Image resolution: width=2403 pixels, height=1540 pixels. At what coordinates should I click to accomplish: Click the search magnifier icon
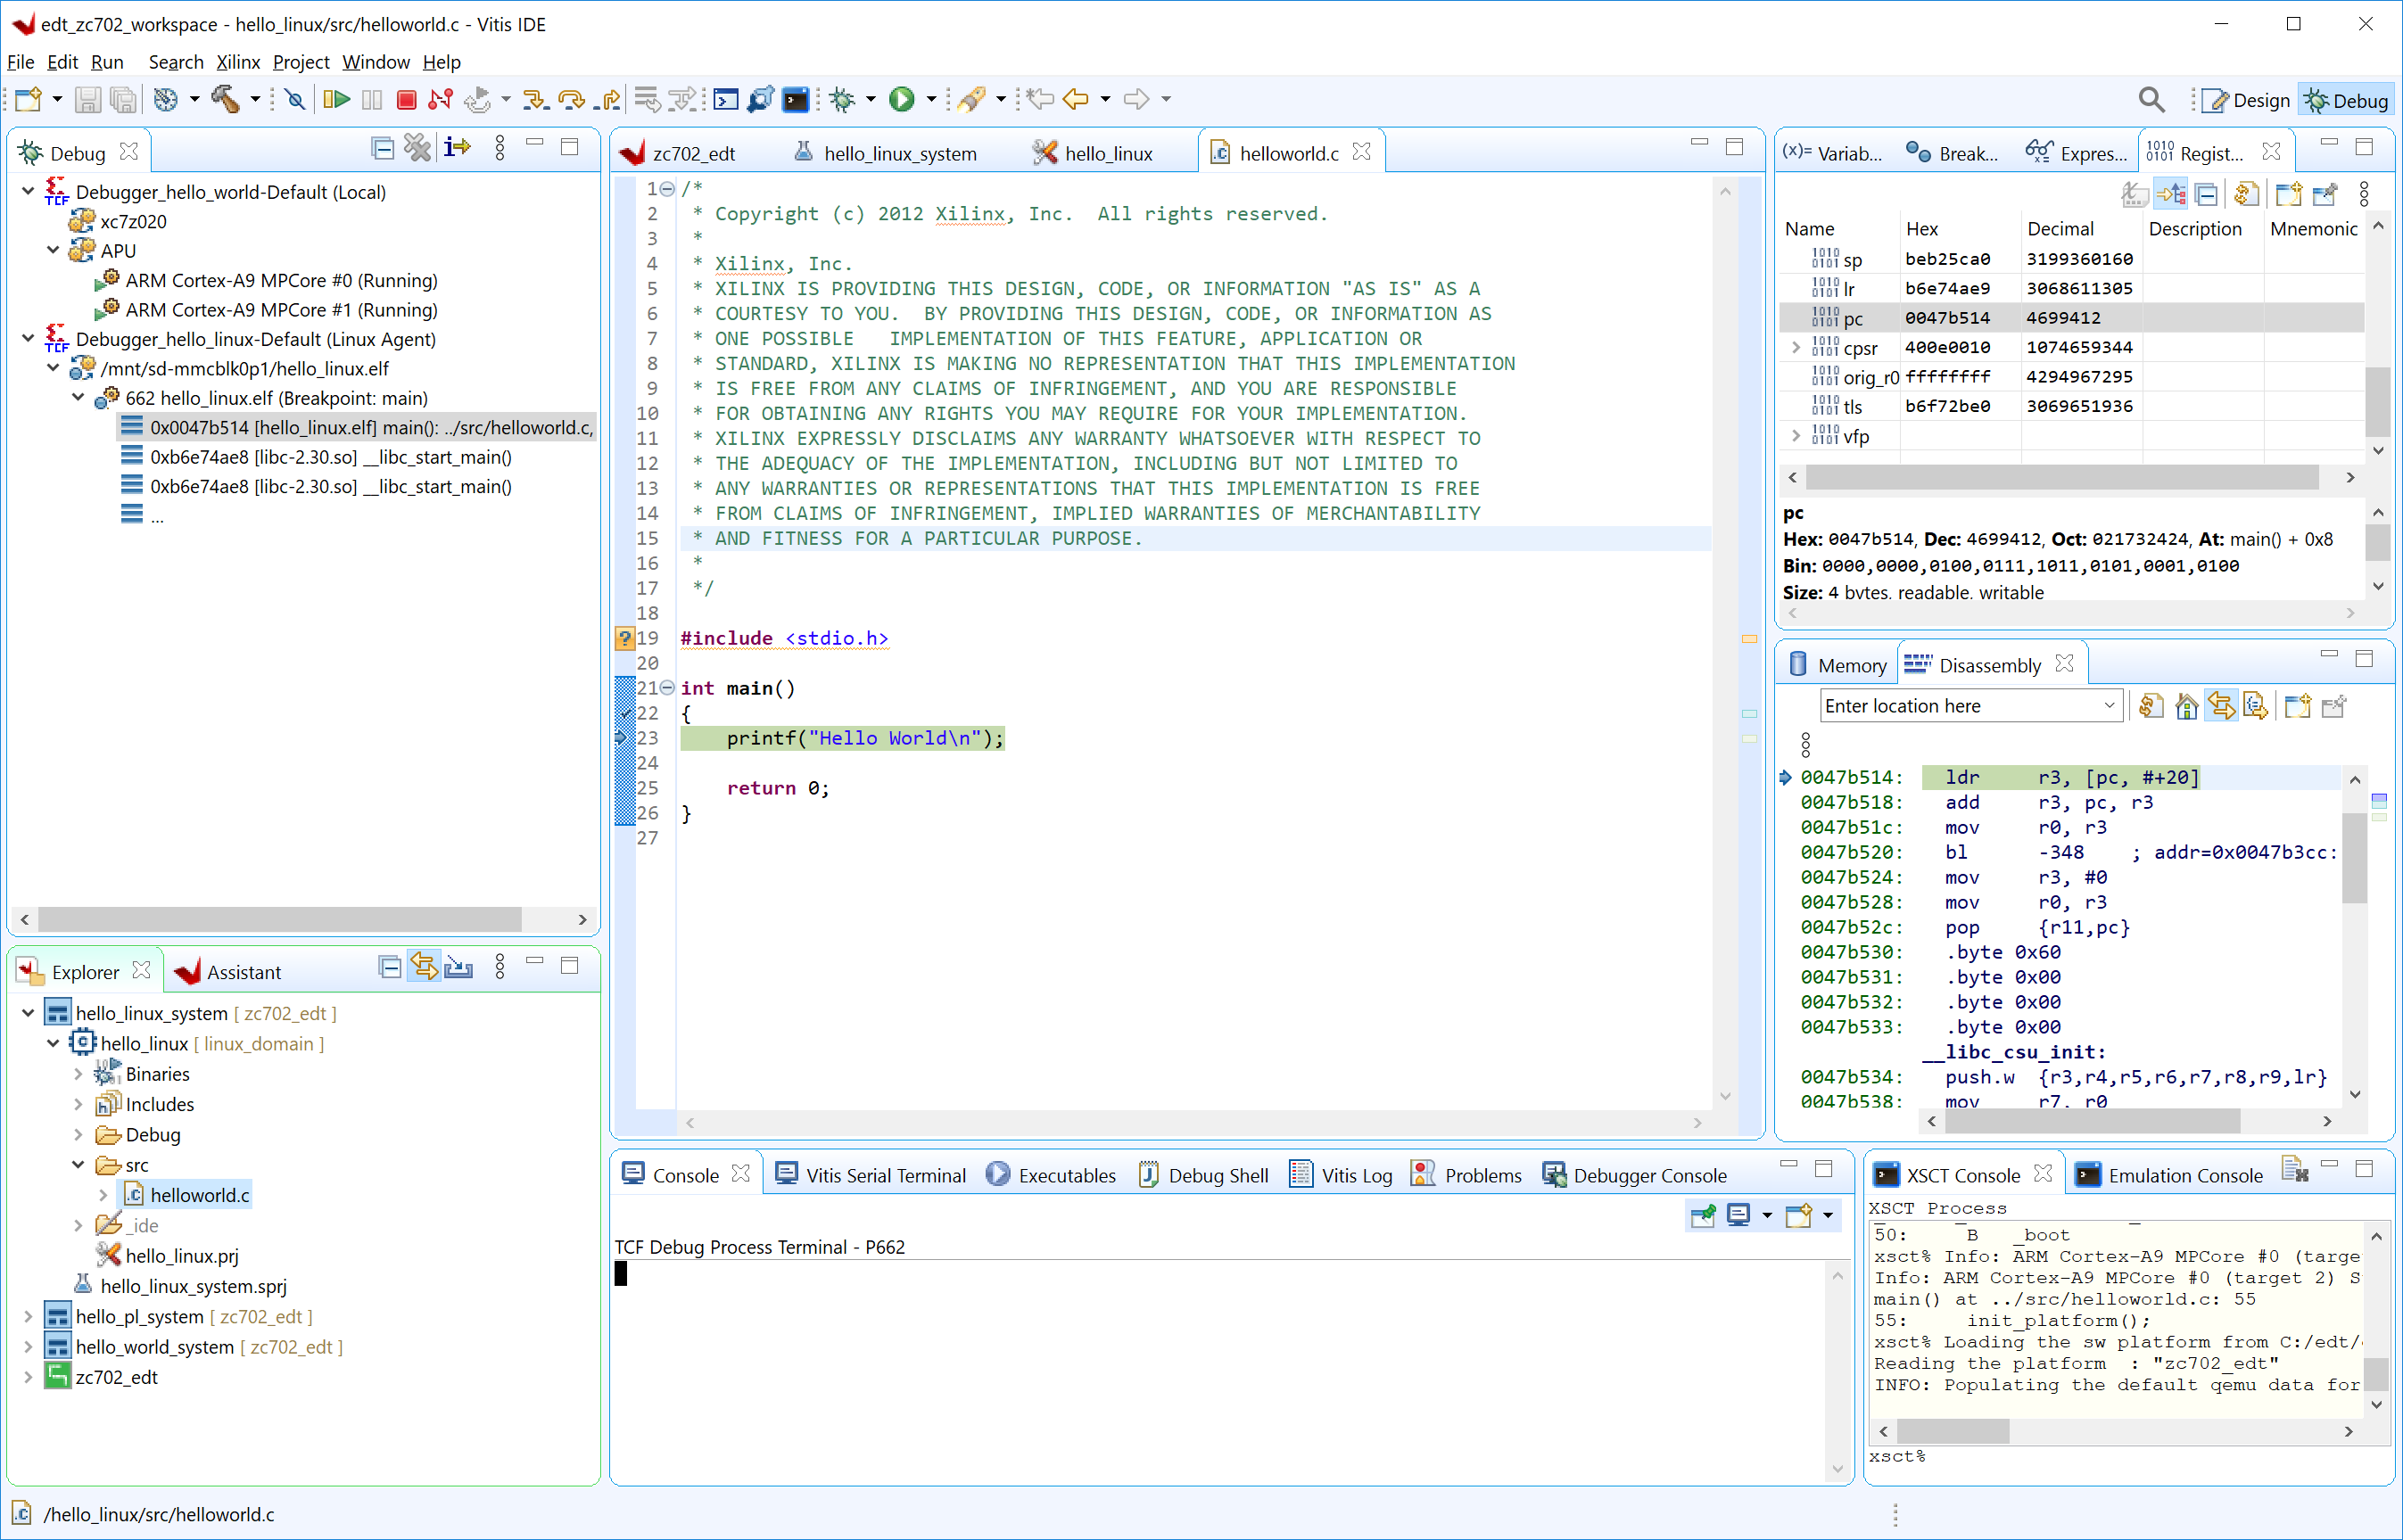tap(2151, 99)
